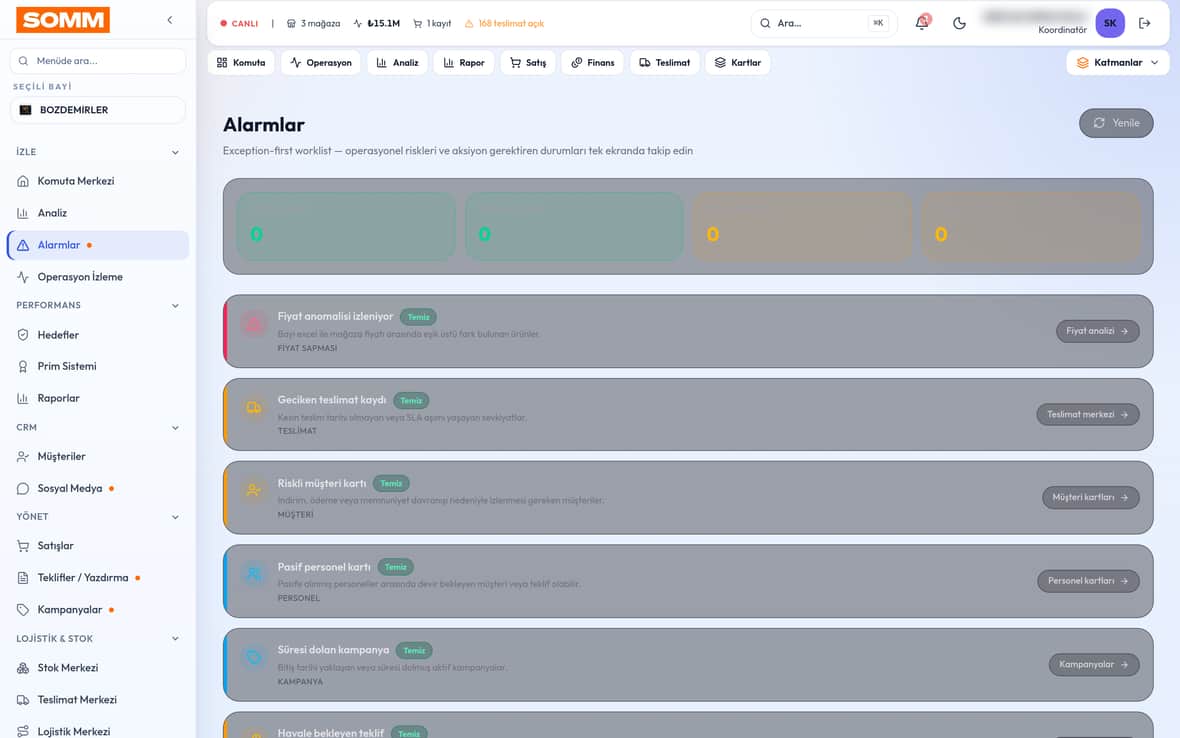Open the Katmanlar dropdown

(1118, 62)
